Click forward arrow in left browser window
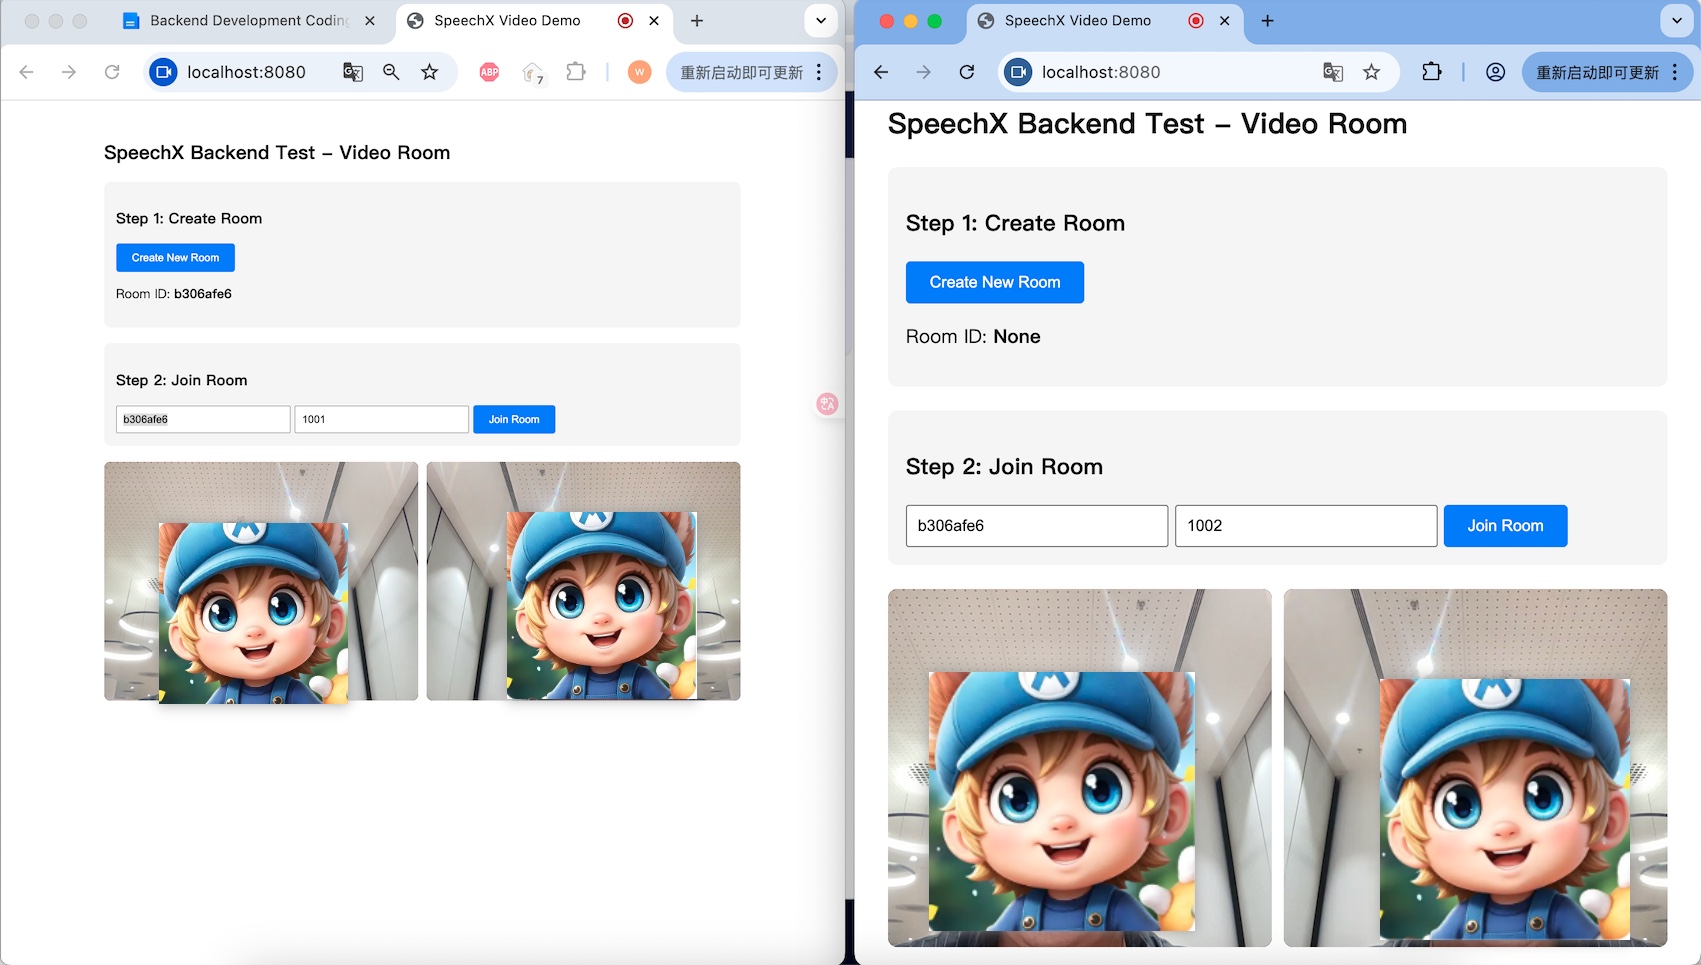Screen dimensions: 1701x965 pyautogui.click(x=68, y=72)
